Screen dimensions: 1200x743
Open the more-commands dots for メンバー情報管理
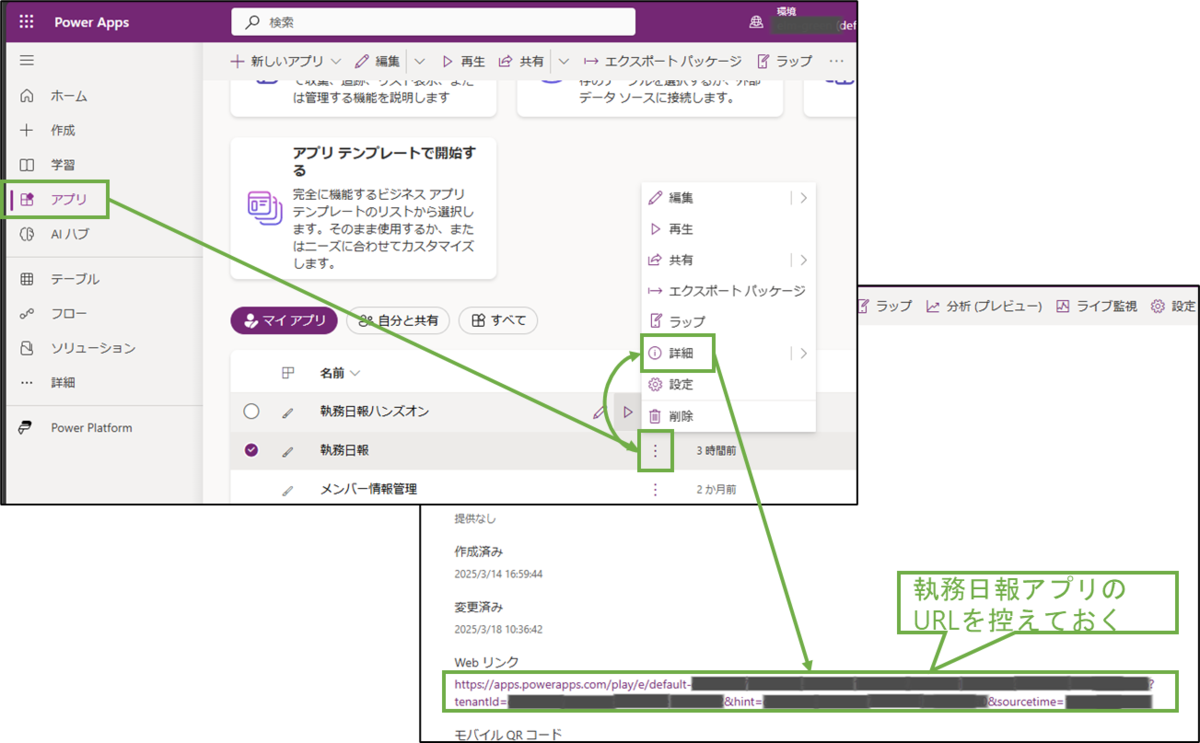[655, 489]
